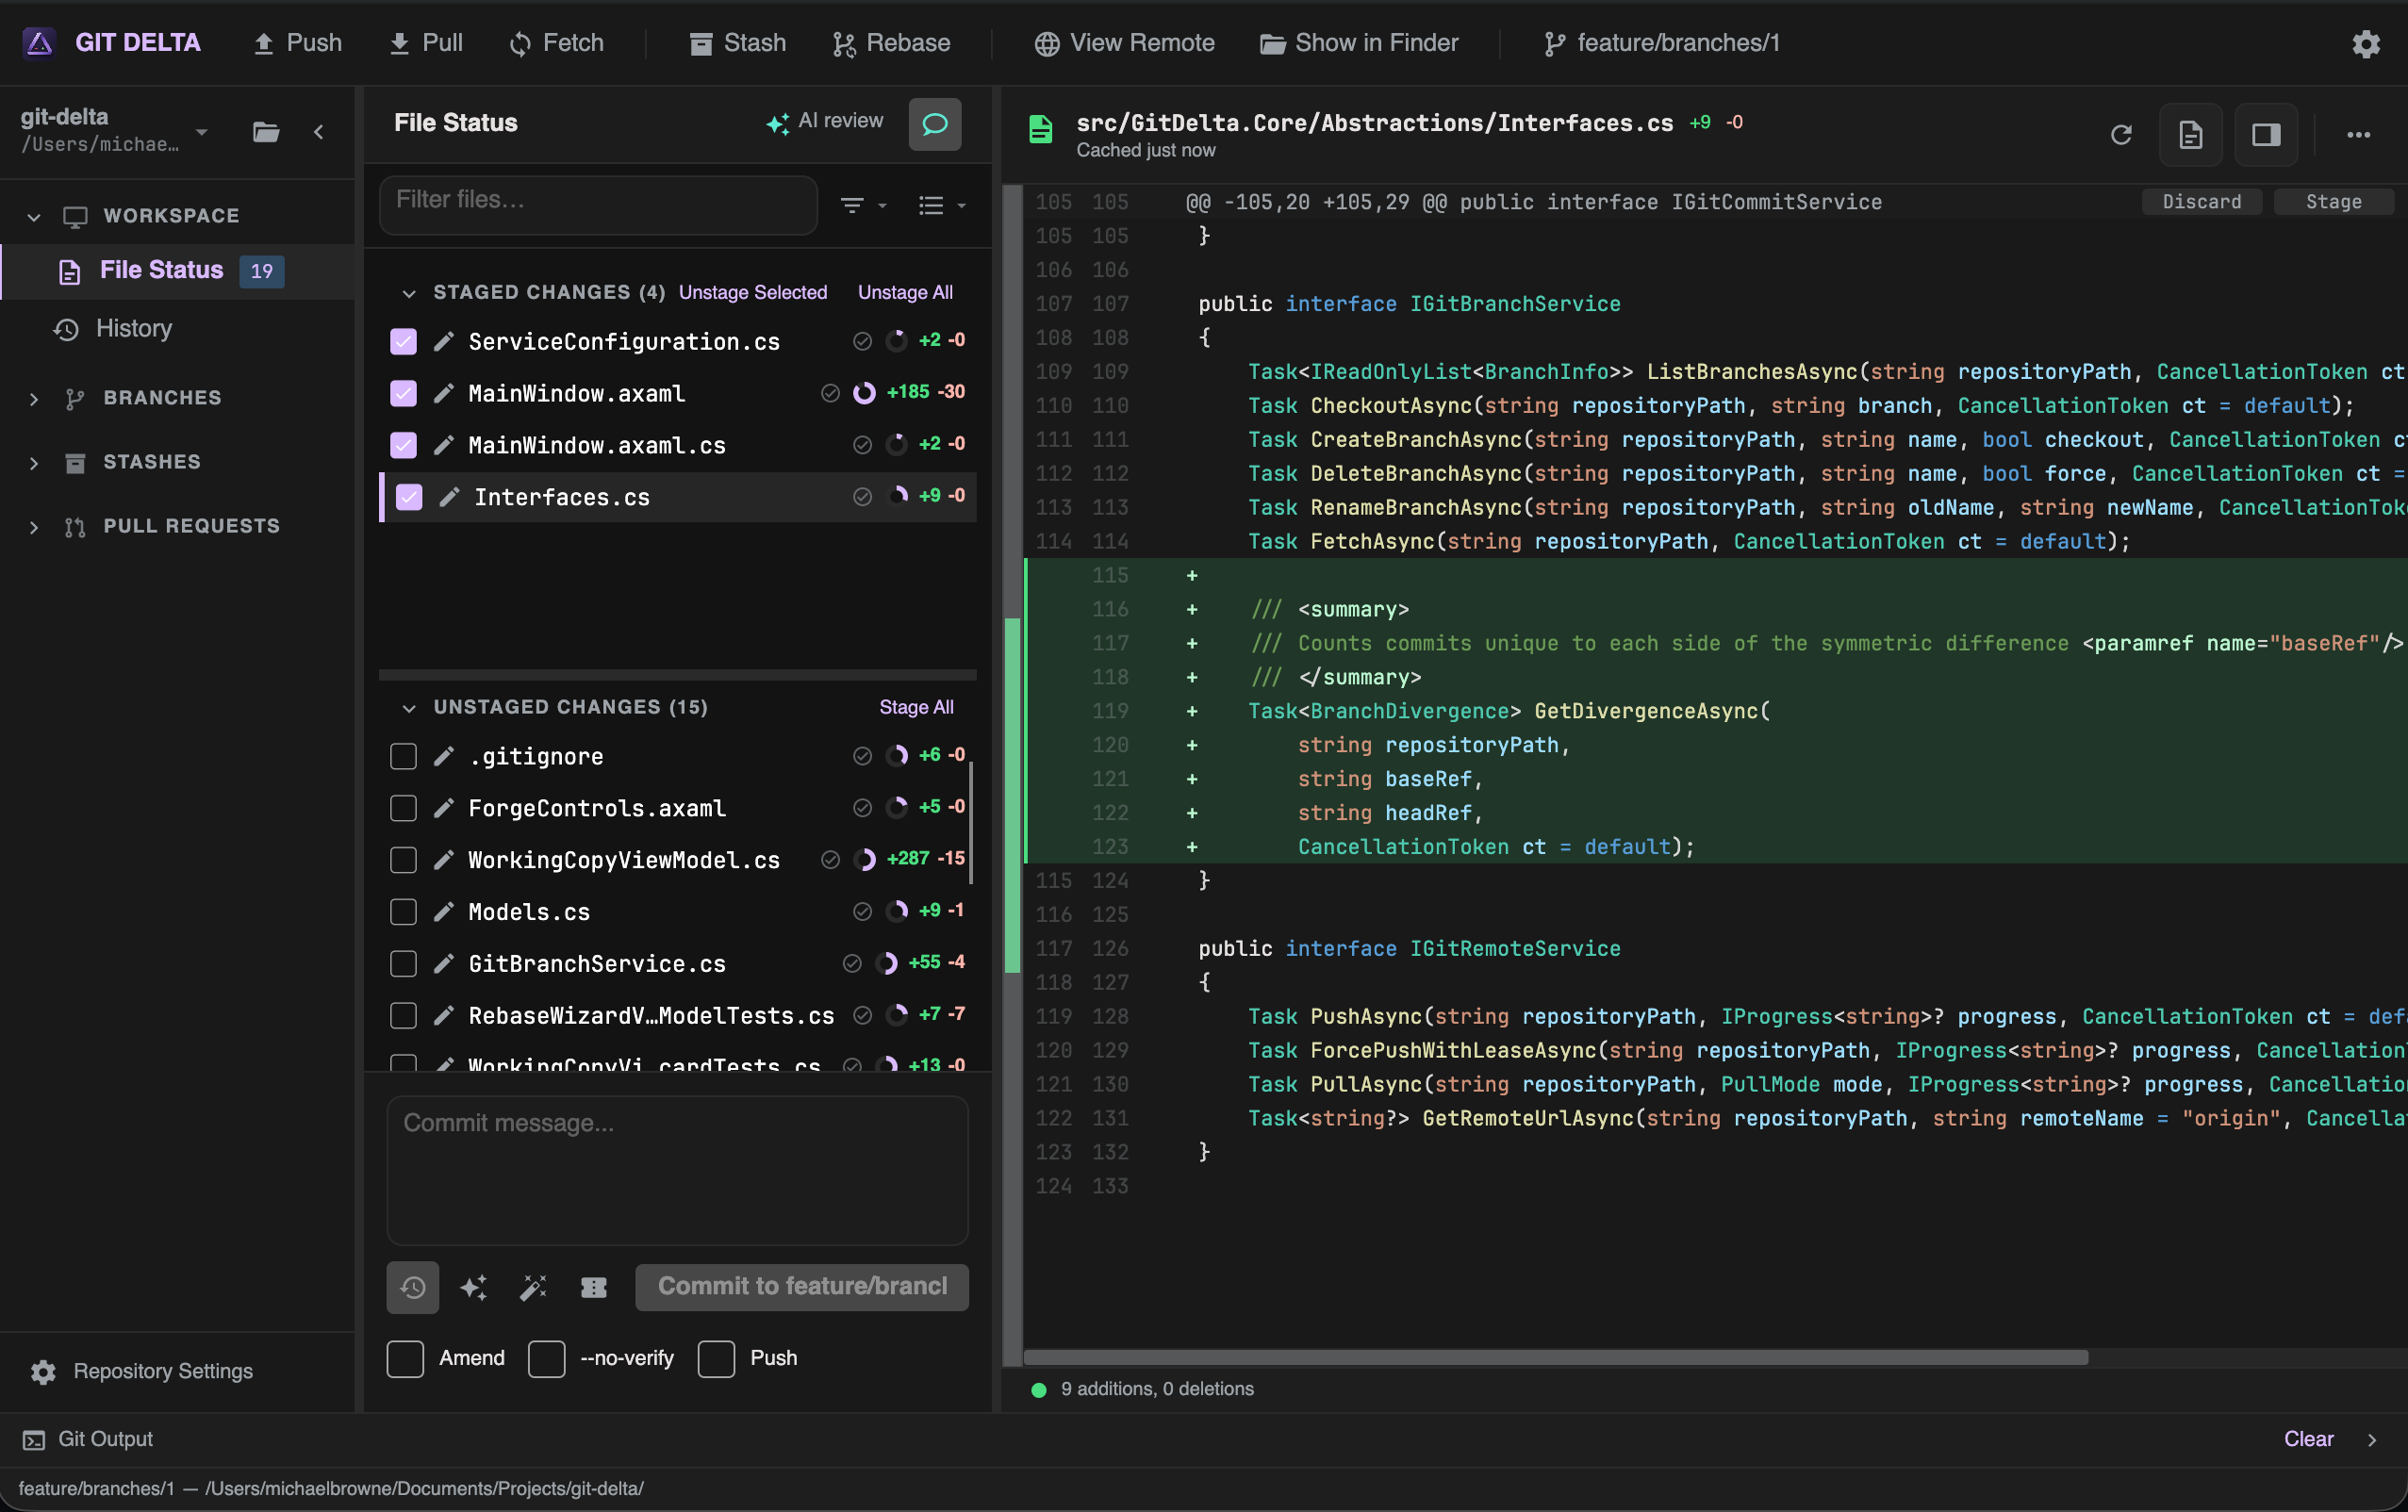Click the AI review sparkle button

[x=825, y=122]
